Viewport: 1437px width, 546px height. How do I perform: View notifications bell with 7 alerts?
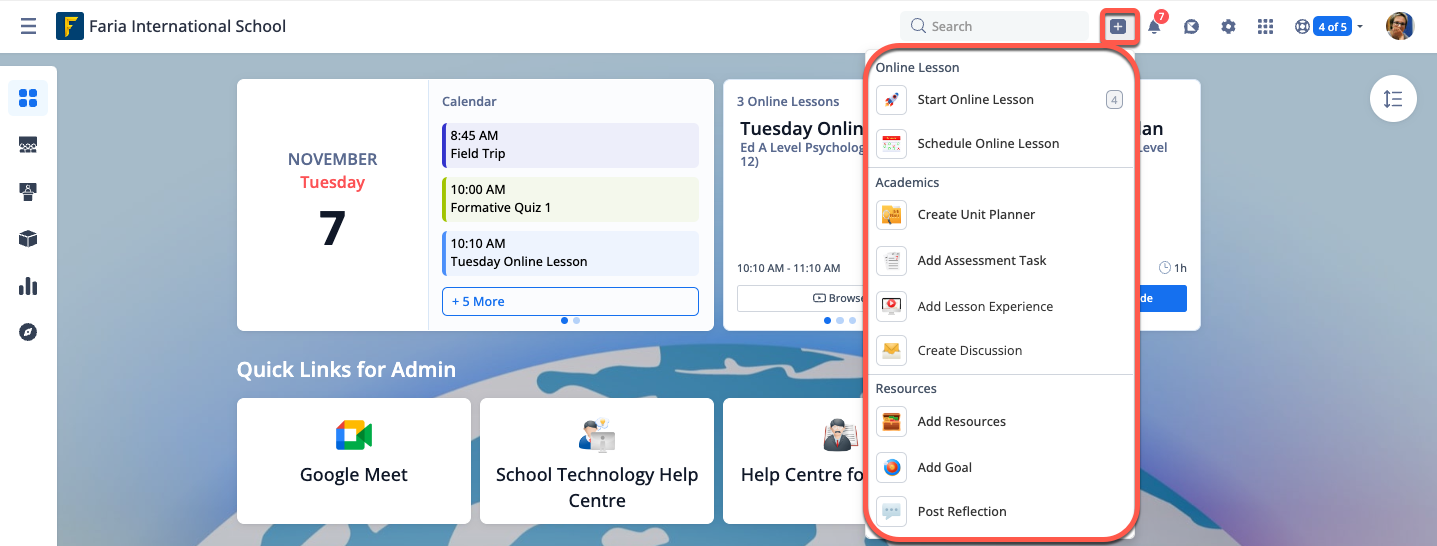(1155, 25)
